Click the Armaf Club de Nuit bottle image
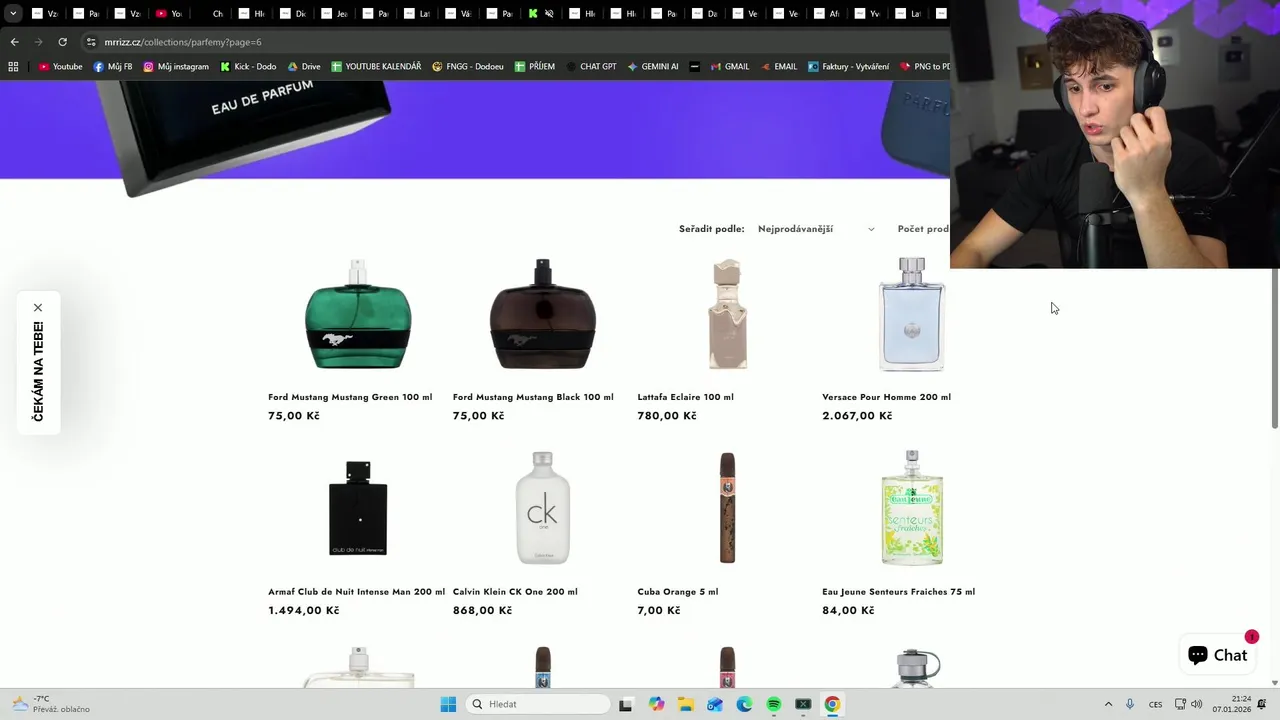 pos(358,508)
